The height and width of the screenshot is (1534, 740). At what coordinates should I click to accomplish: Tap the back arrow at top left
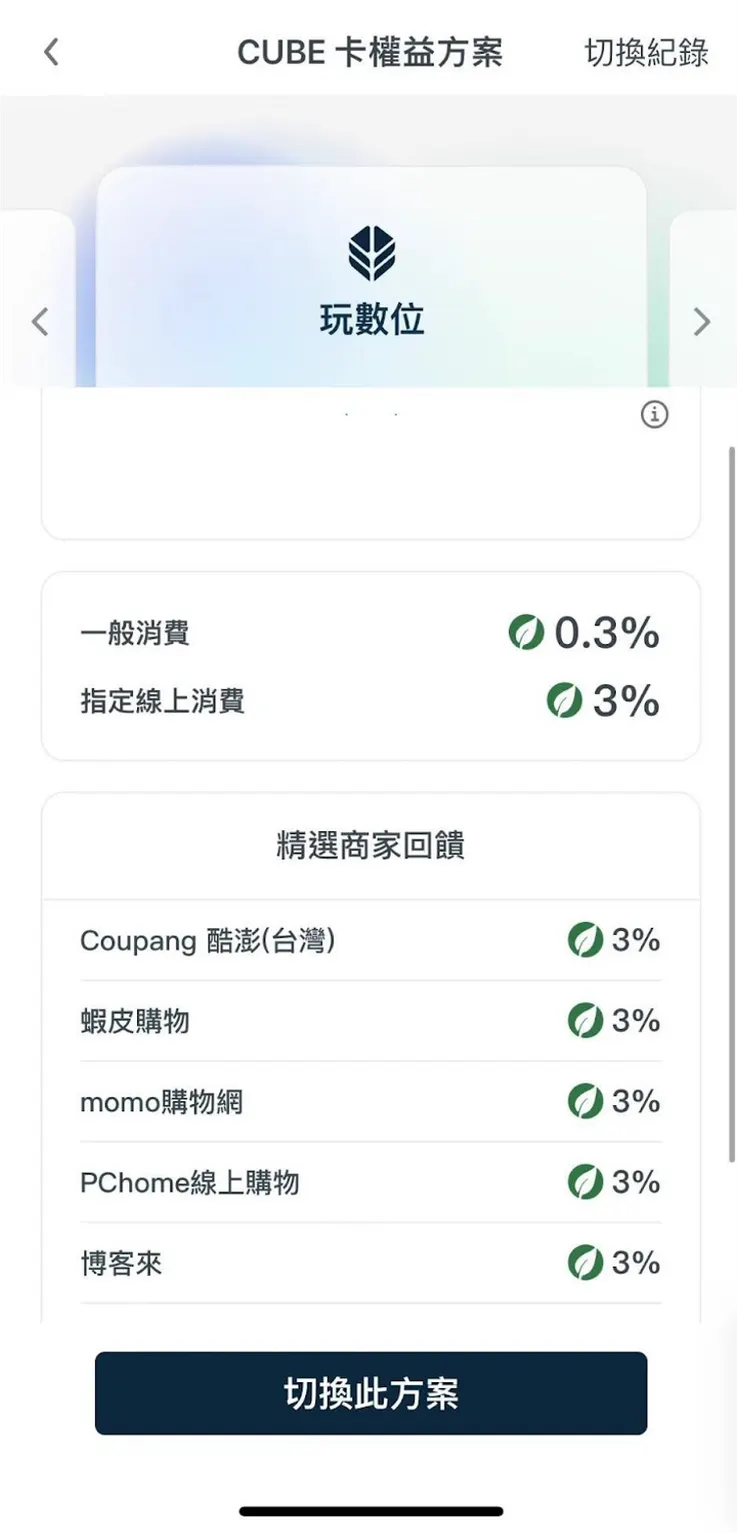51,51
